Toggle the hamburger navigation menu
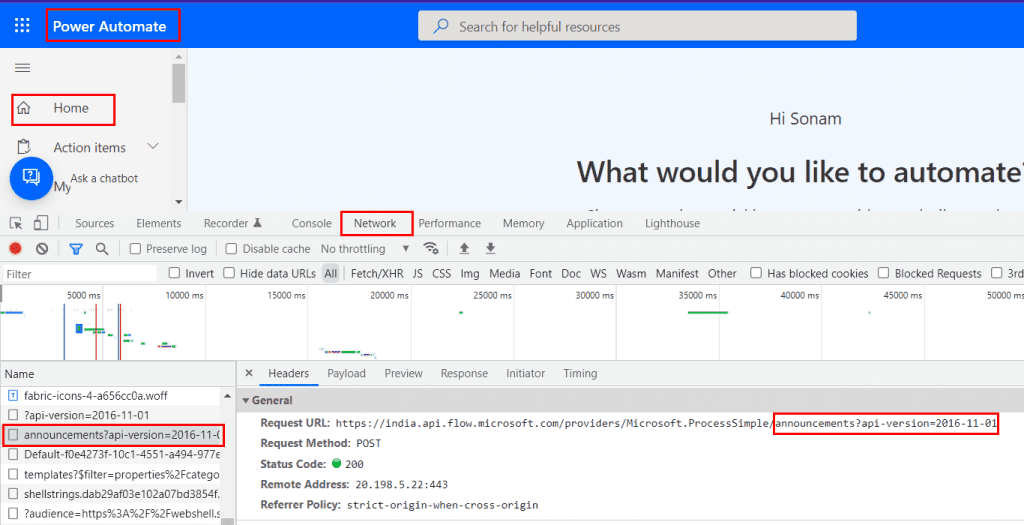 22,68
